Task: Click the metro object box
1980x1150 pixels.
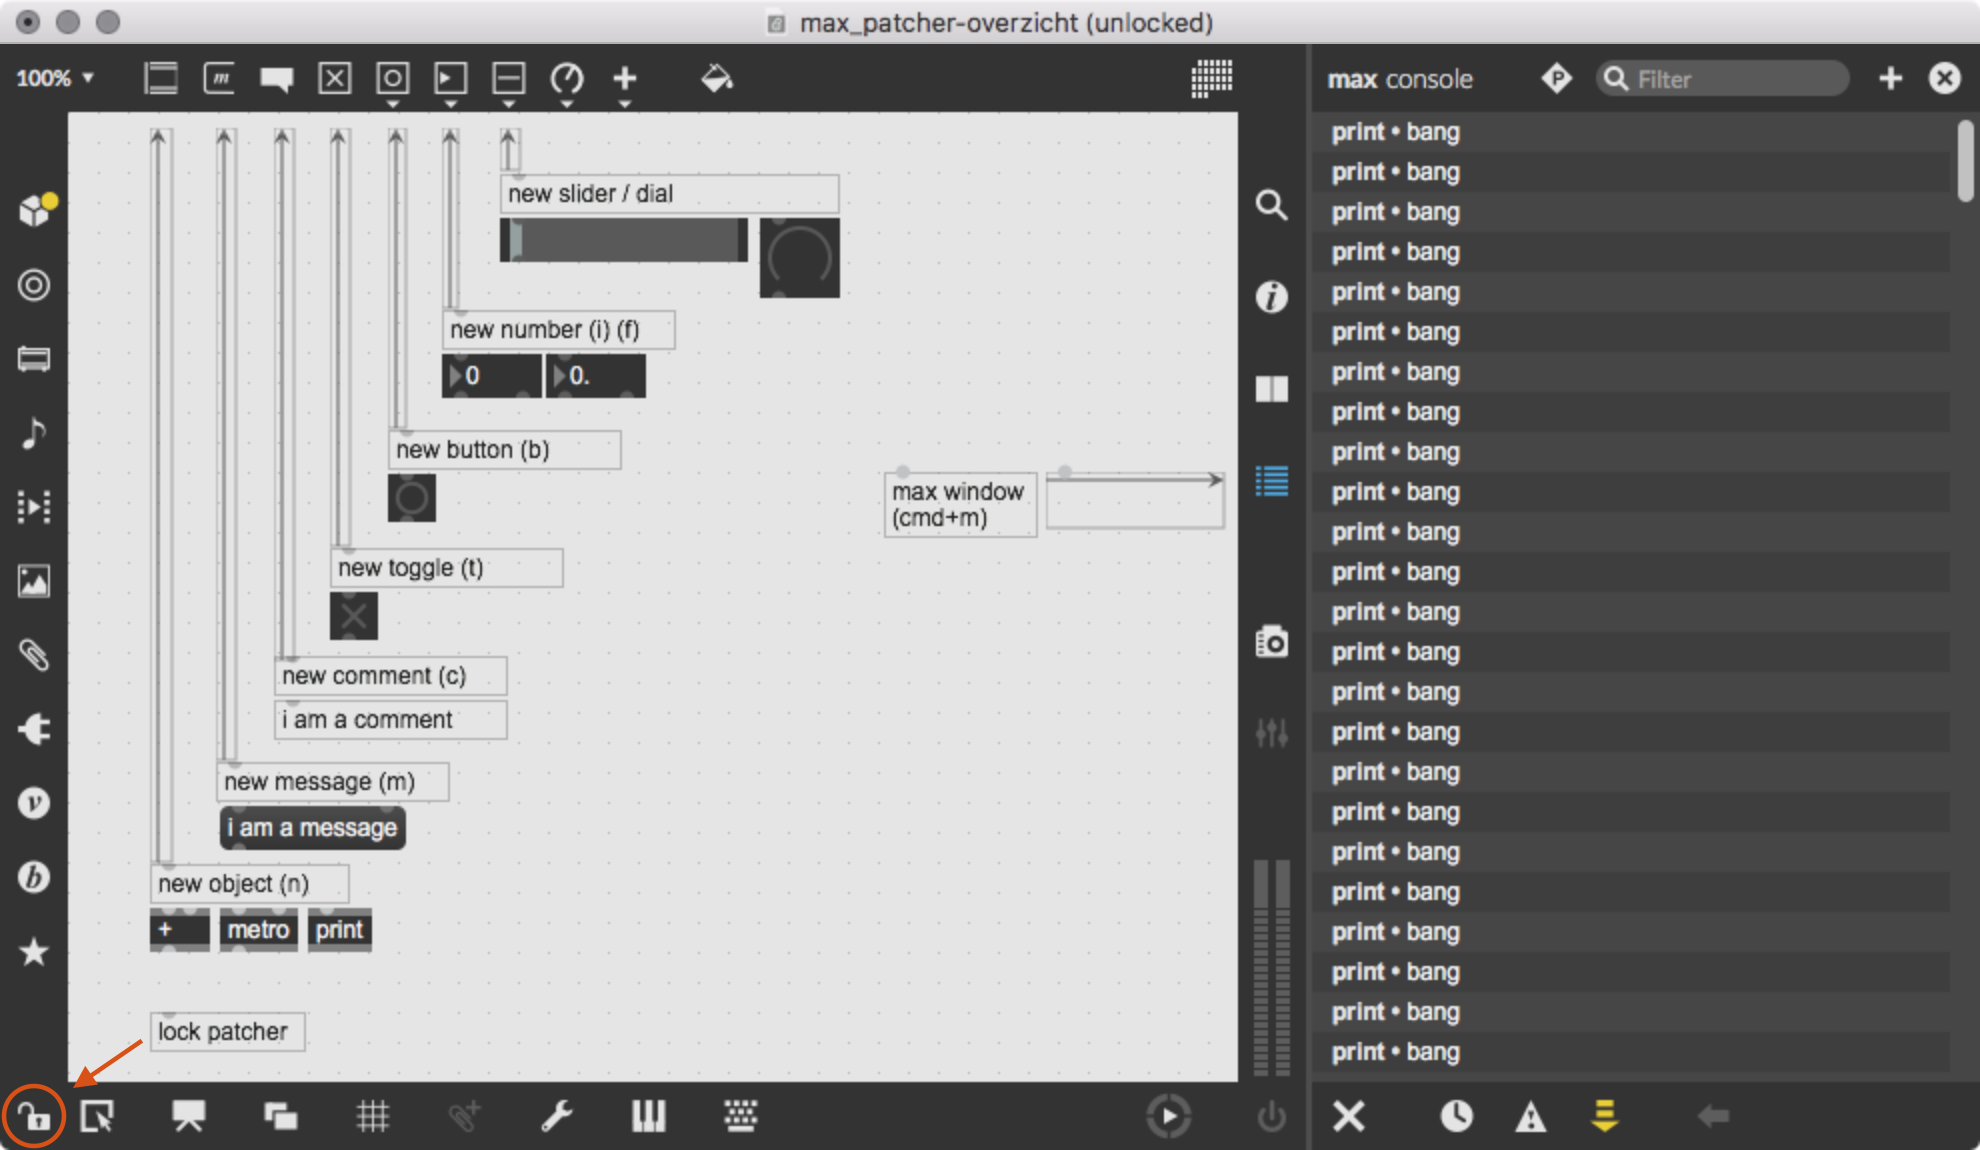Action: (258, 930)
